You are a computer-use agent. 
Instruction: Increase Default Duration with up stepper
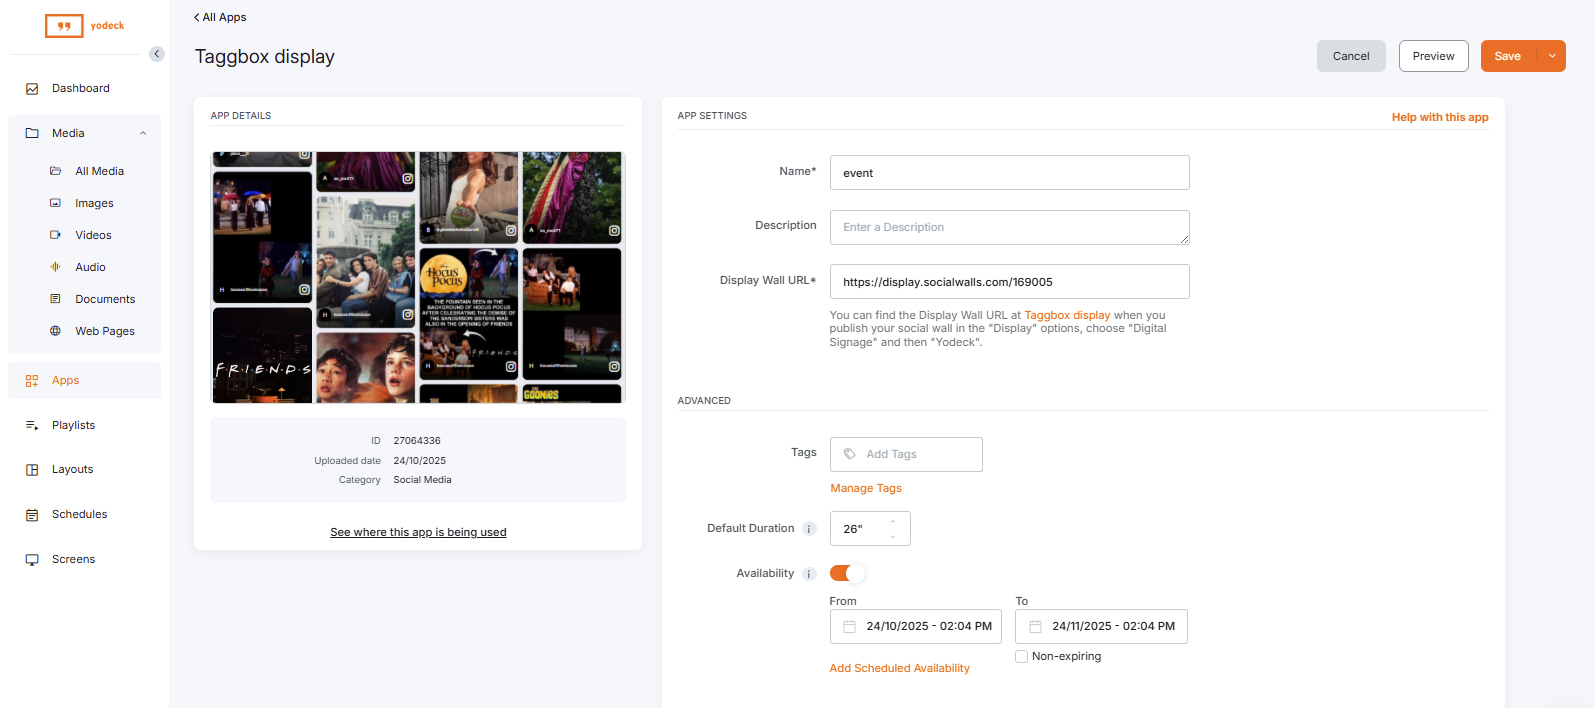[x=893, y=521]
